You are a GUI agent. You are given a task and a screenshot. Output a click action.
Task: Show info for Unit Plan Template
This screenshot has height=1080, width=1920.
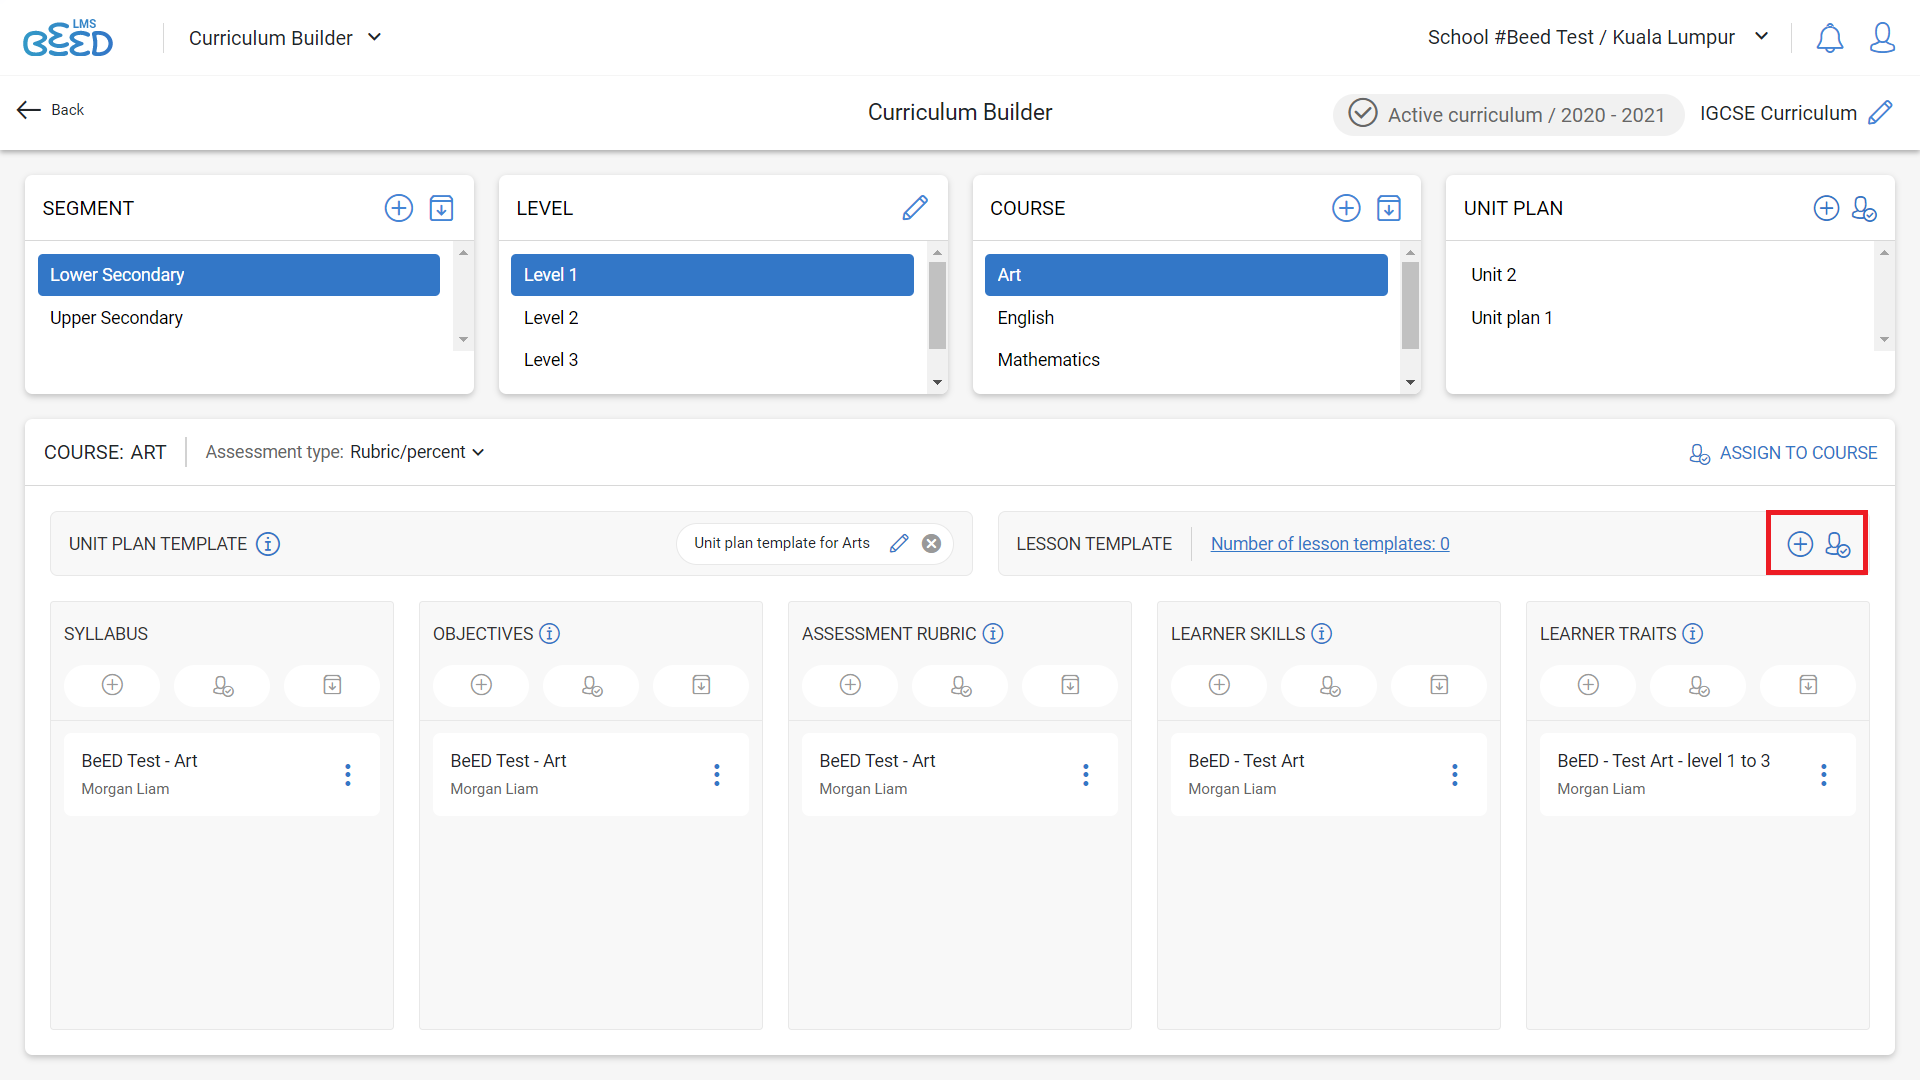point(268,544)
